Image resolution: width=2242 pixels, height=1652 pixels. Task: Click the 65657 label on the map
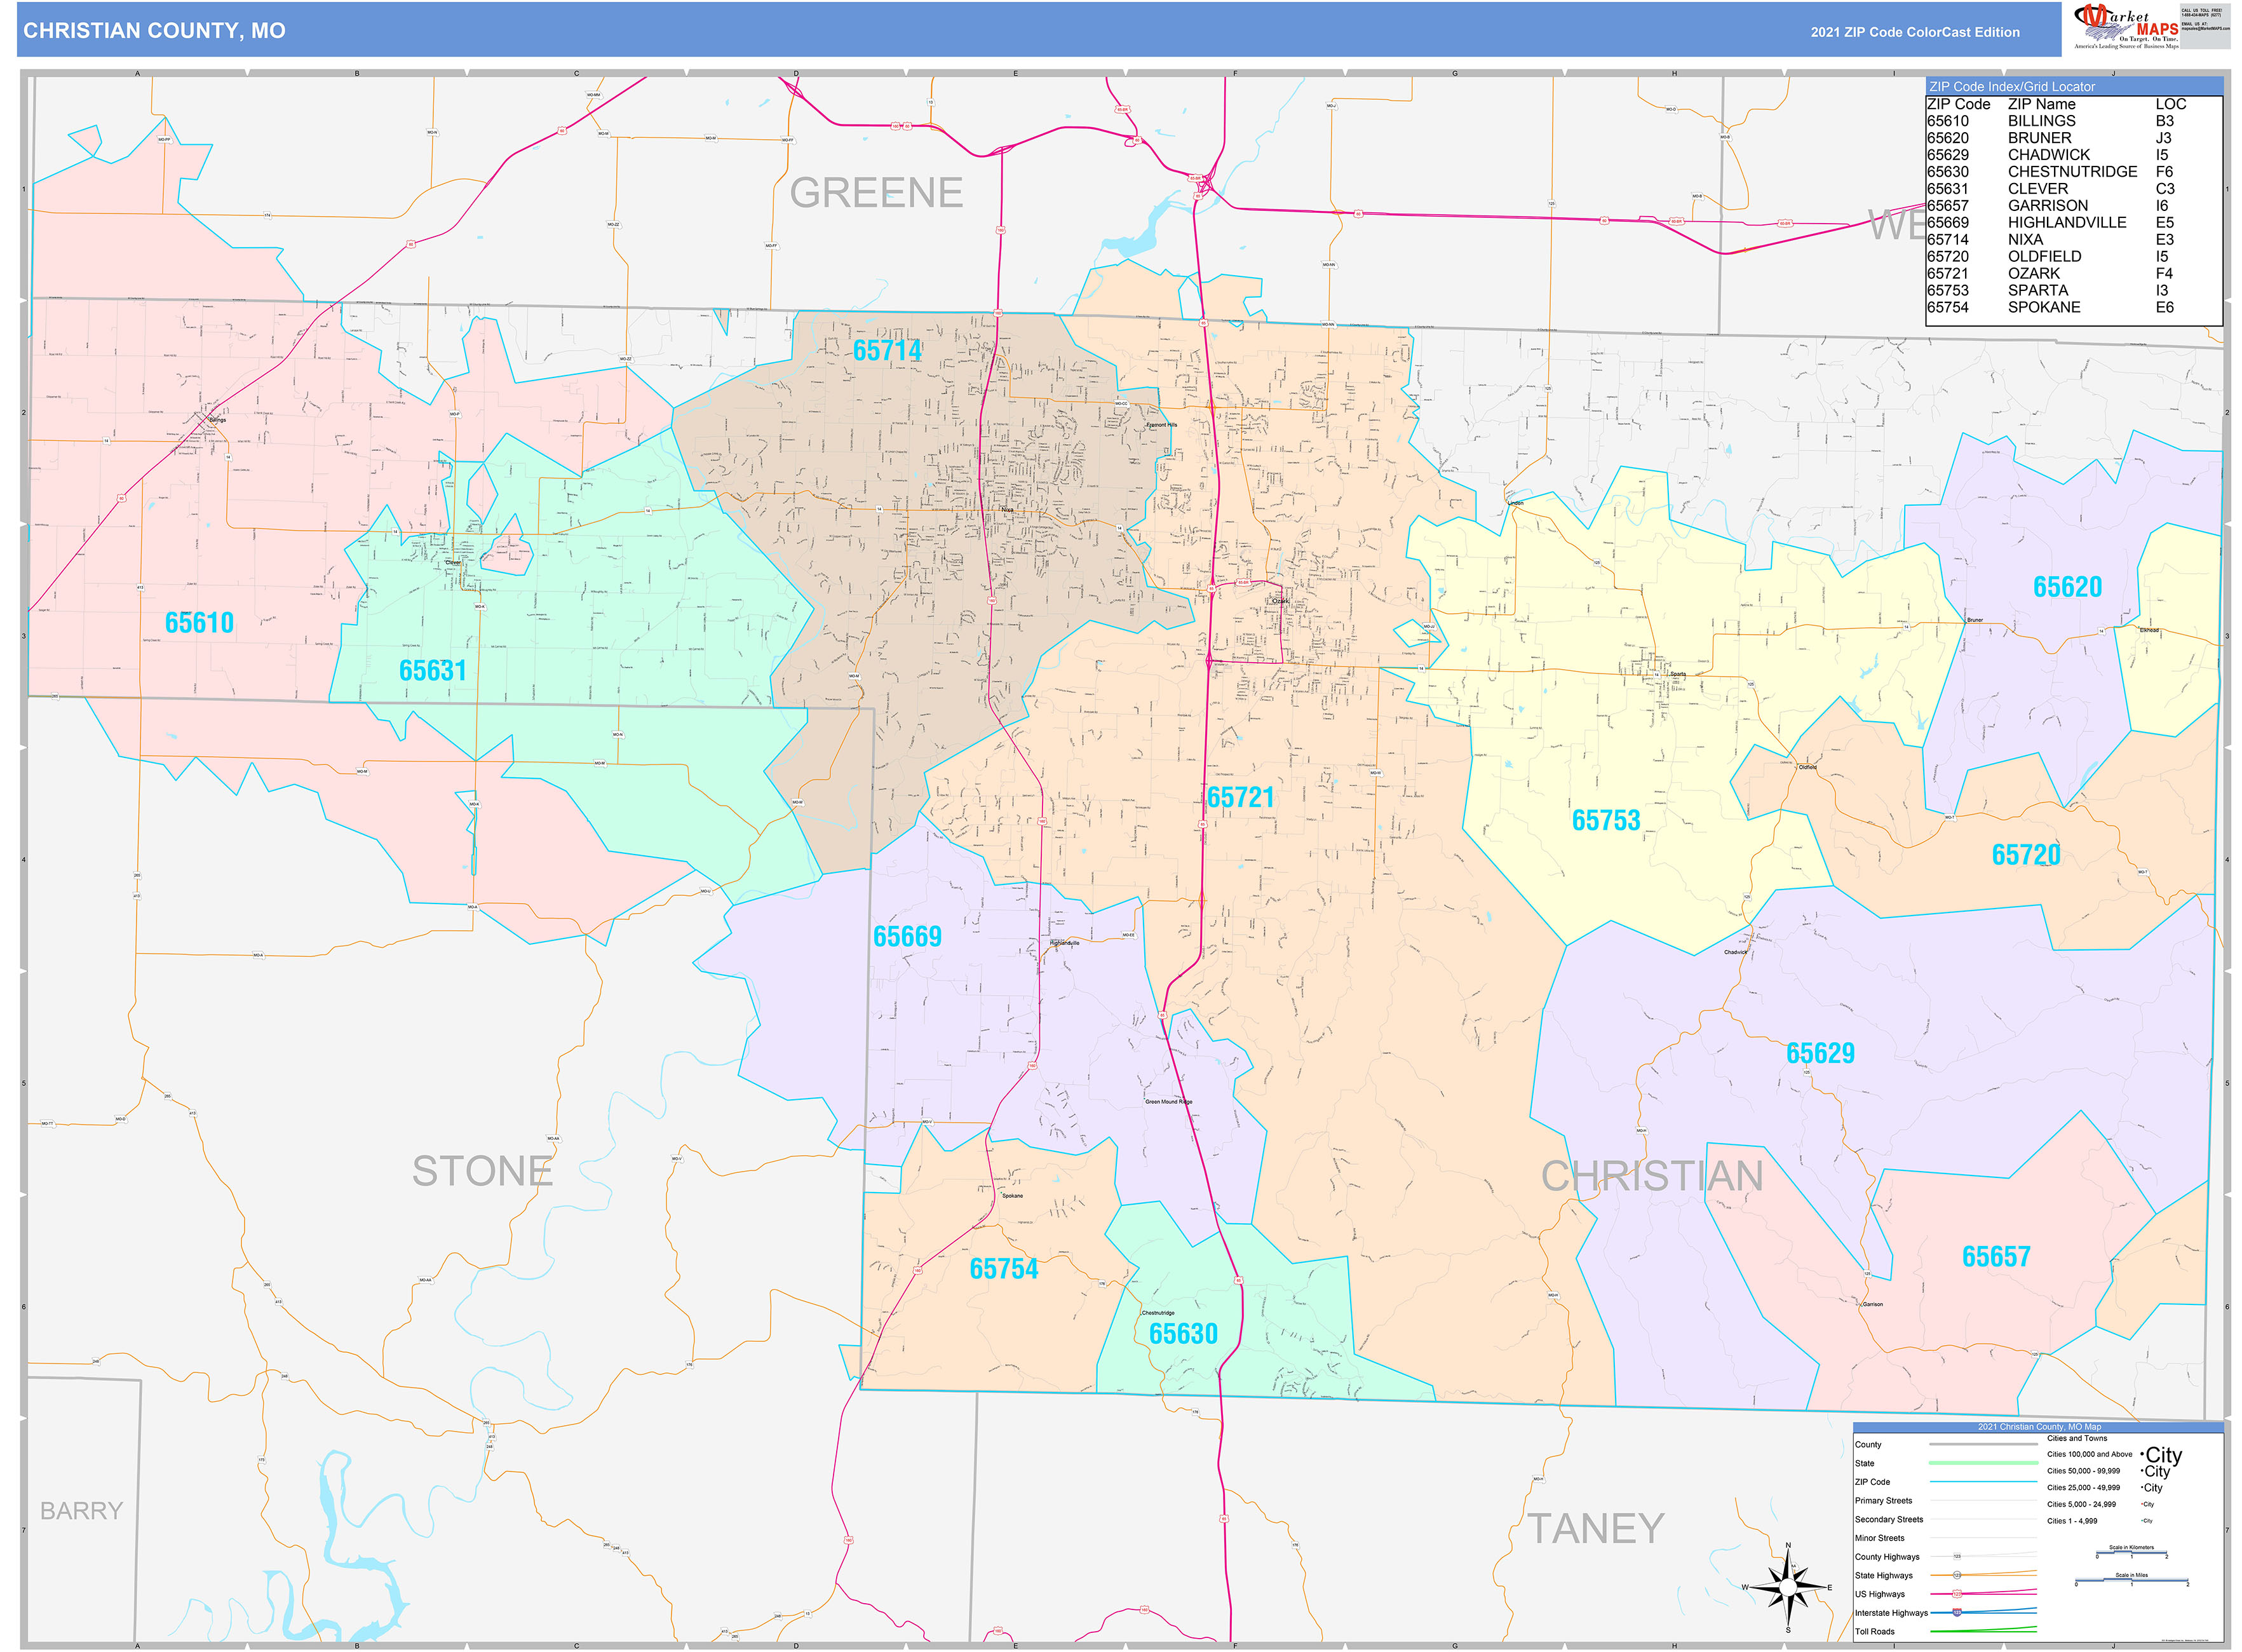click(x=1996, y=1257)
